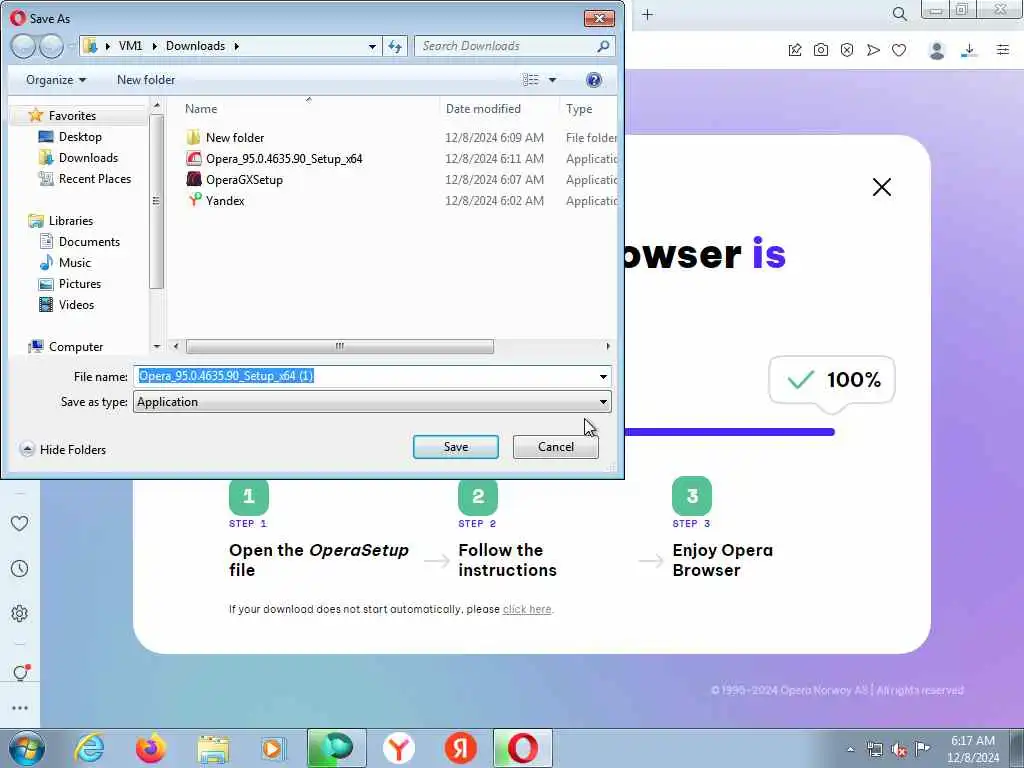Click horizontal scrollbar thumb in file list
The width and height of the screenshot is (1024, 768).
[x=340, y=346]
